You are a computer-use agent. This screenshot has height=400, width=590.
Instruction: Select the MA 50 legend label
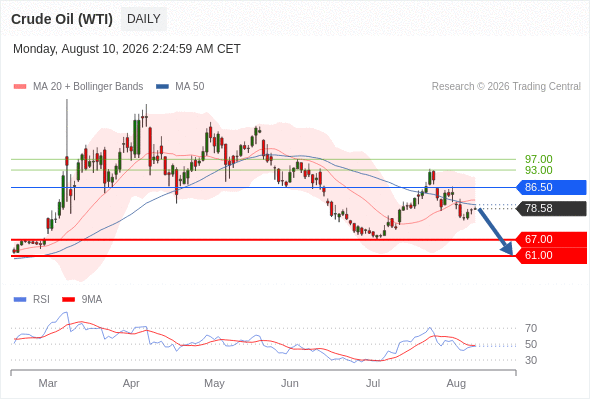click(190, 87)
